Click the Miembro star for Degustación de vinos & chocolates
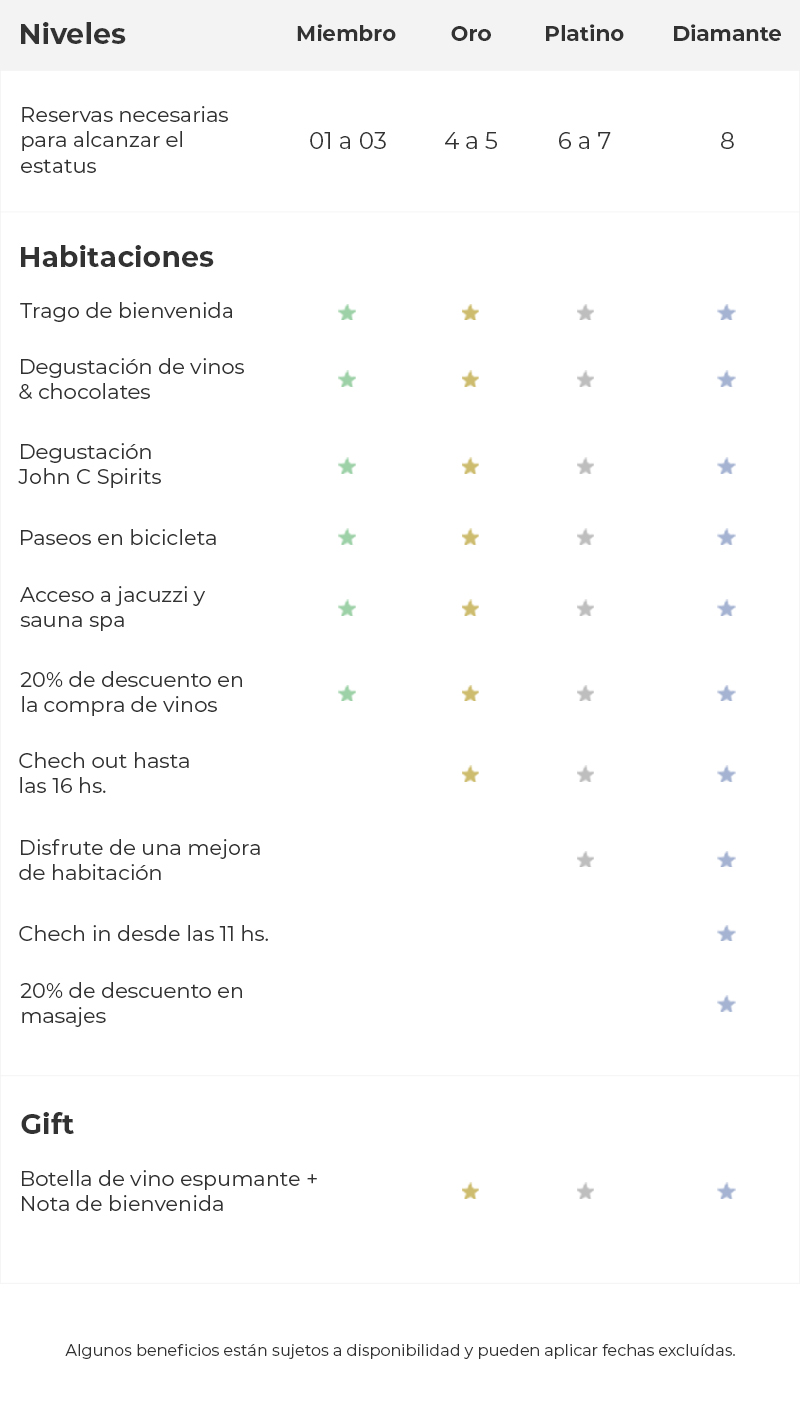 pyautogui.click(x=347, y=380)
